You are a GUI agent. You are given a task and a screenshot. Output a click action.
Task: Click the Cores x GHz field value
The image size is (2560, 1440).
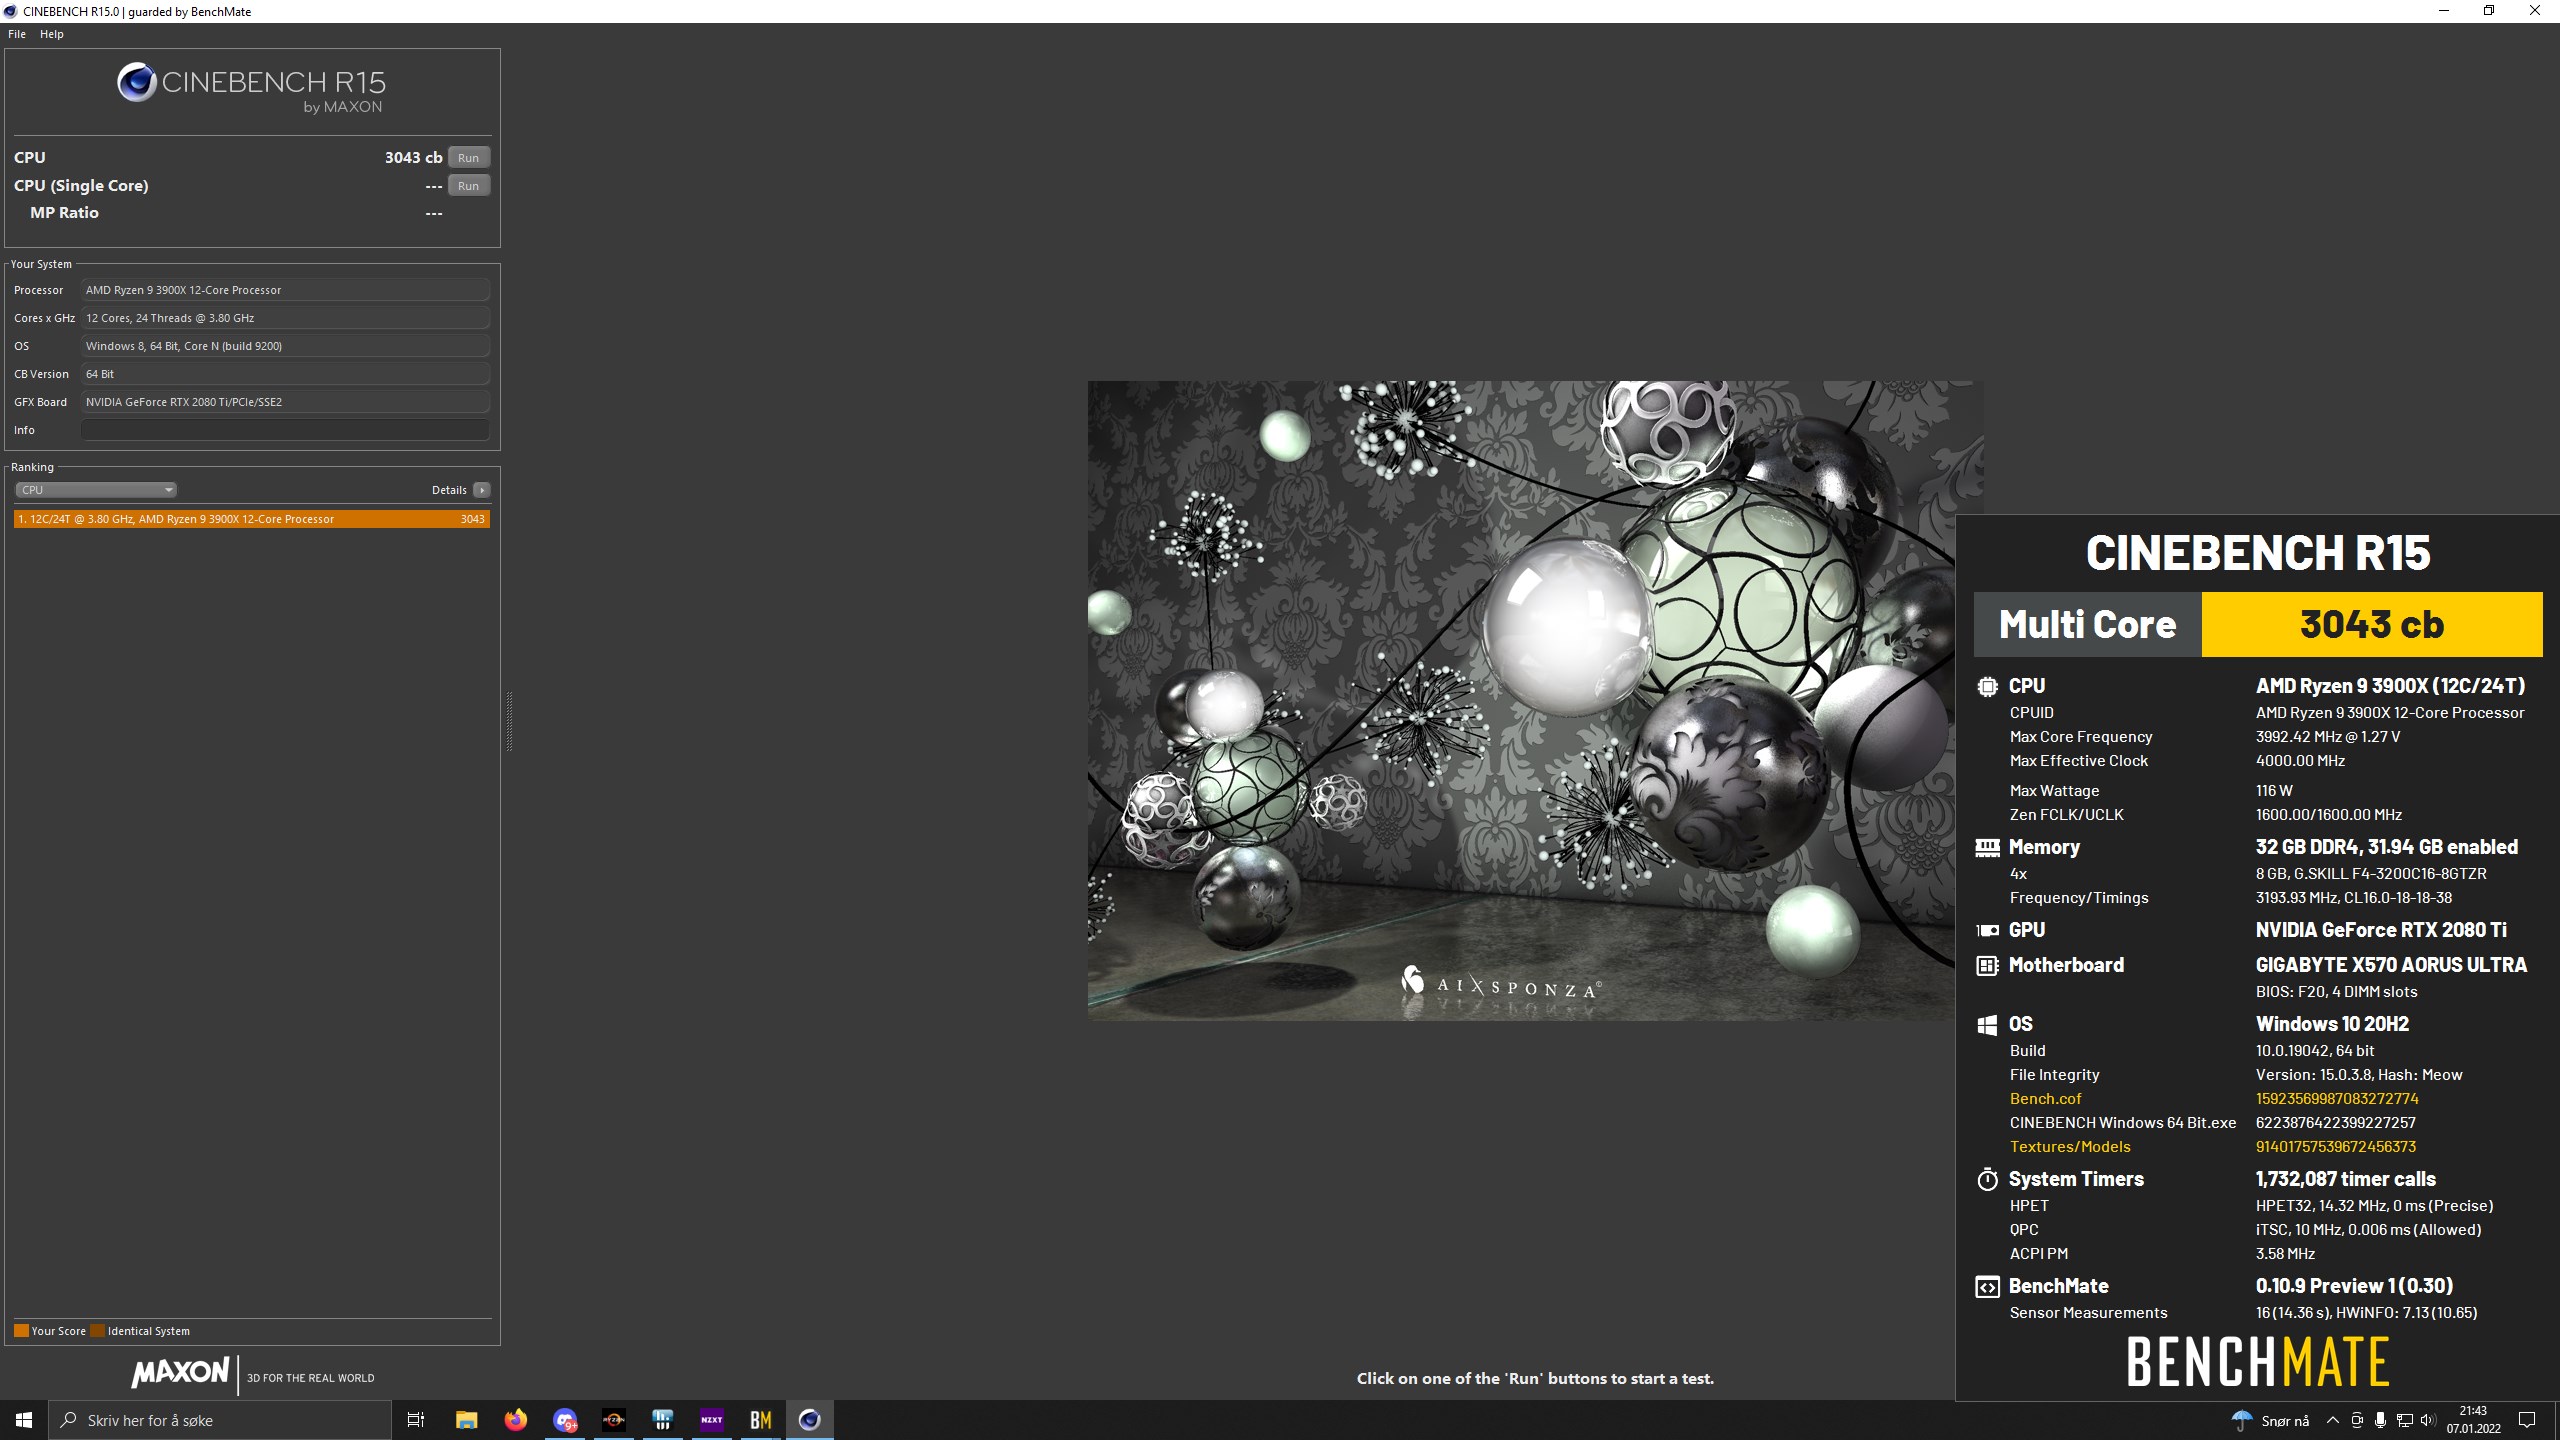(285, 318)
